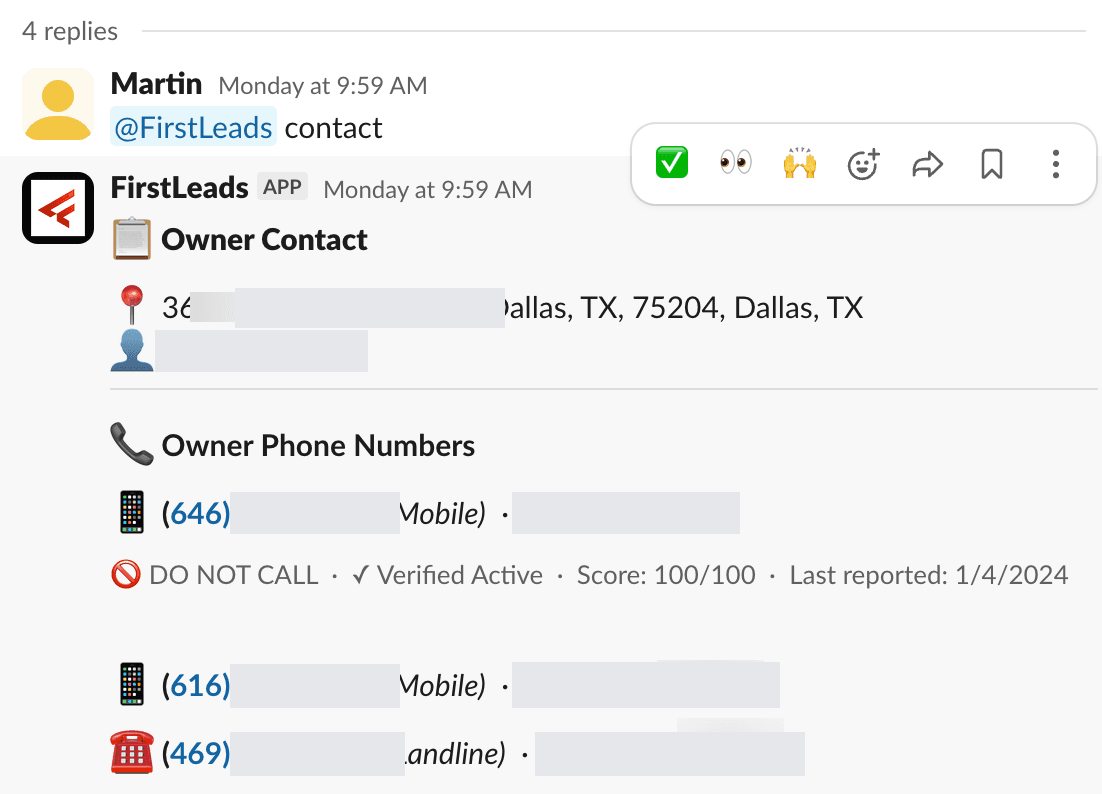React with the green checkmark emoji
This screenshot has width=1102, height=794.
671,163
